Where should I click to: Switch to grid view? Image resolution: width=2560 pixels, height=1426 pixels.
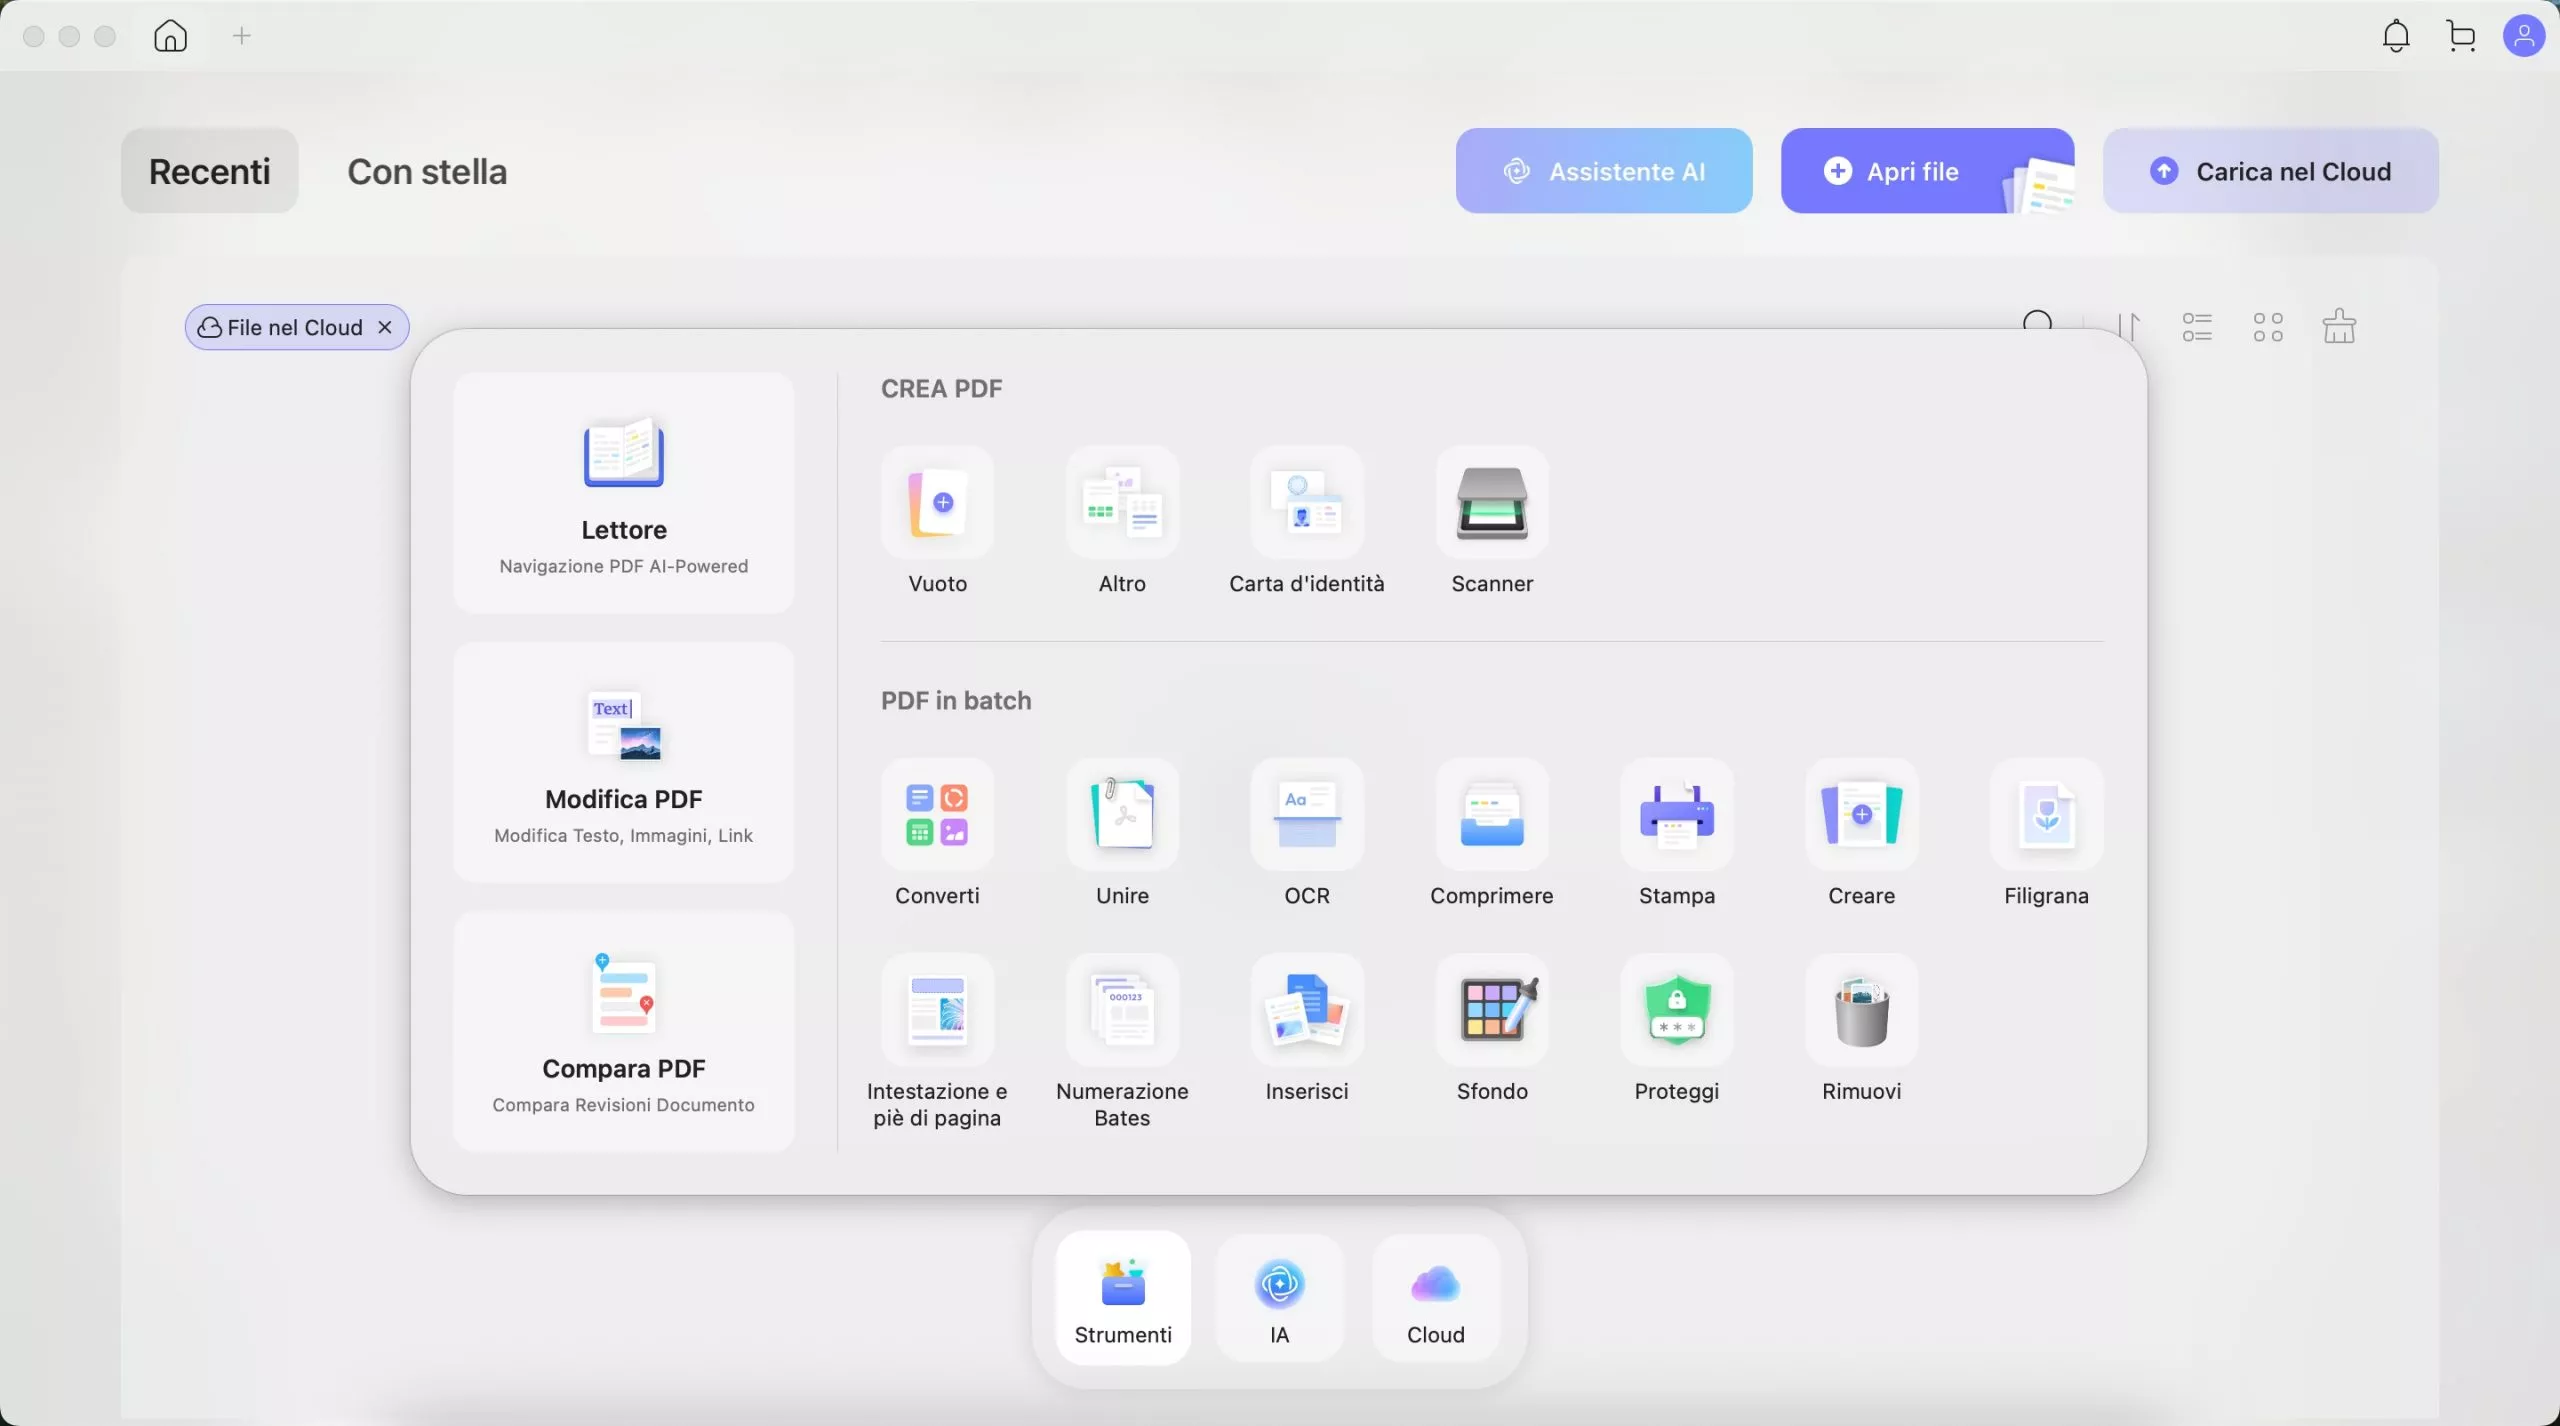2268,327
